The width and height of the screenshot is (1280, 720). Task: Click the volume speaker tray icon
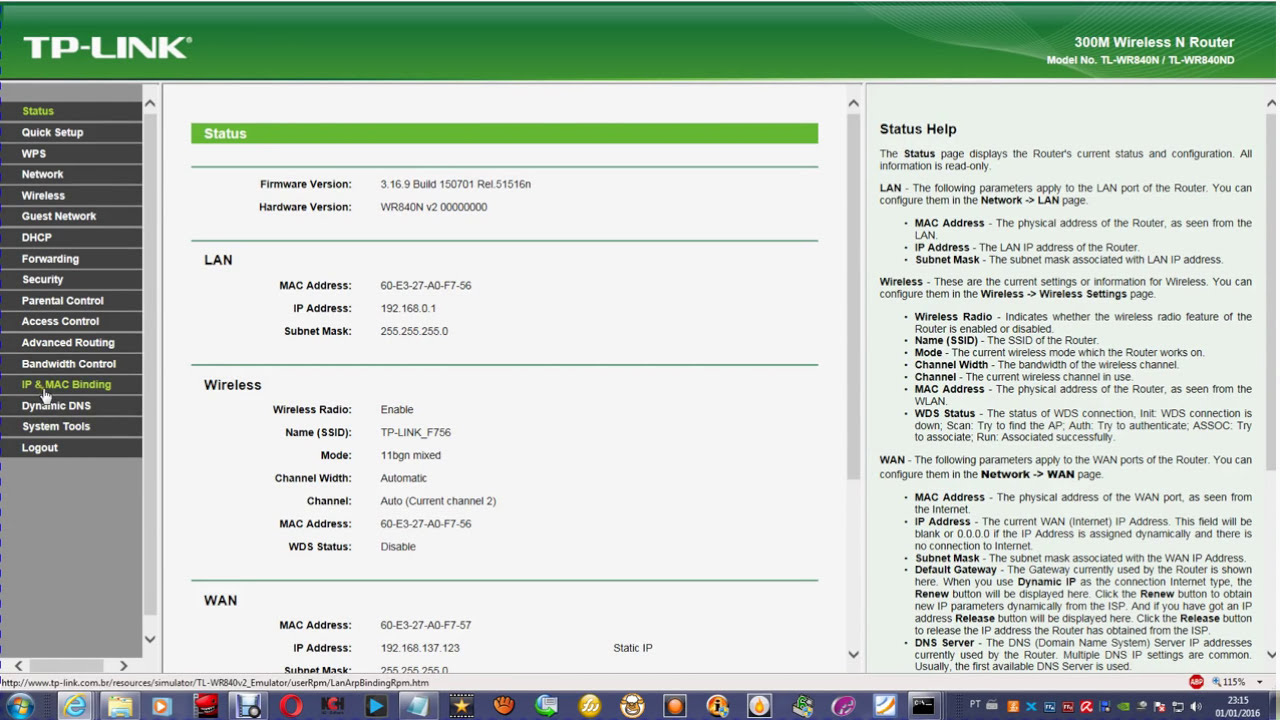[1196, 707]
